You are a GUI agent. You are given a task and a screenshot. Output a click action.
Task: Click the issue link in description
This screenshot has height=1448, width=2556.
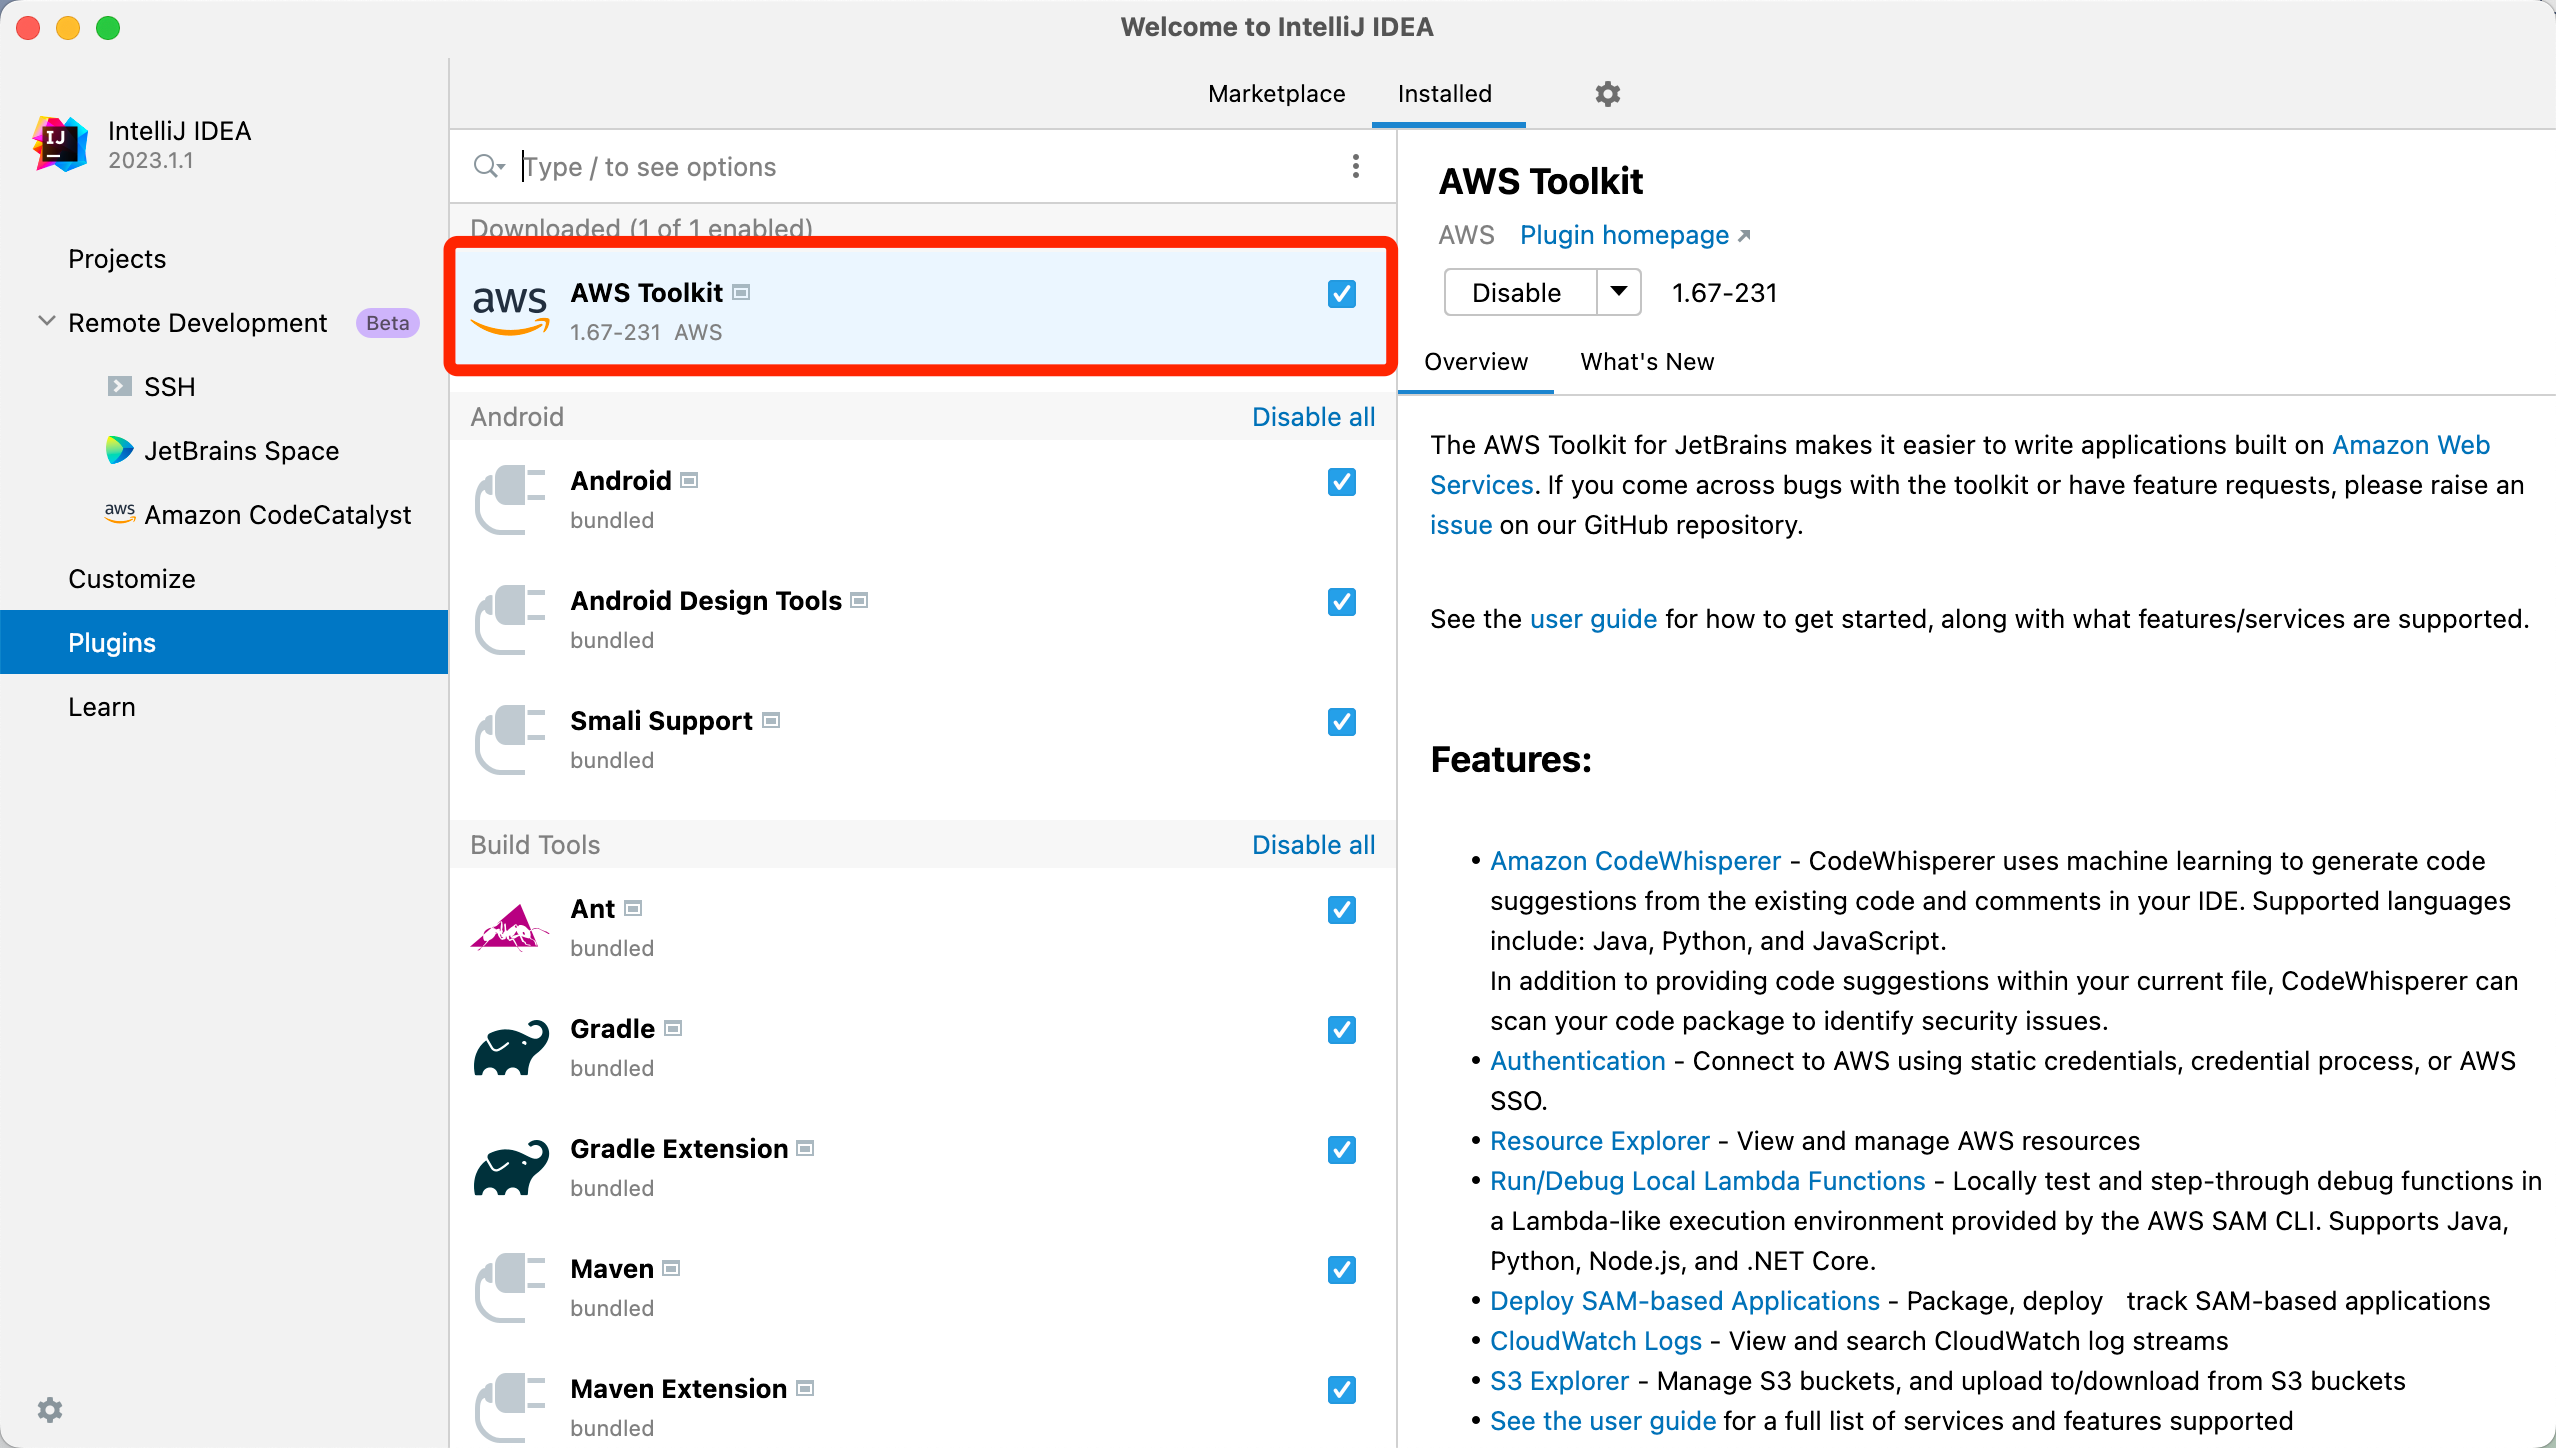tap(1460, 525)
